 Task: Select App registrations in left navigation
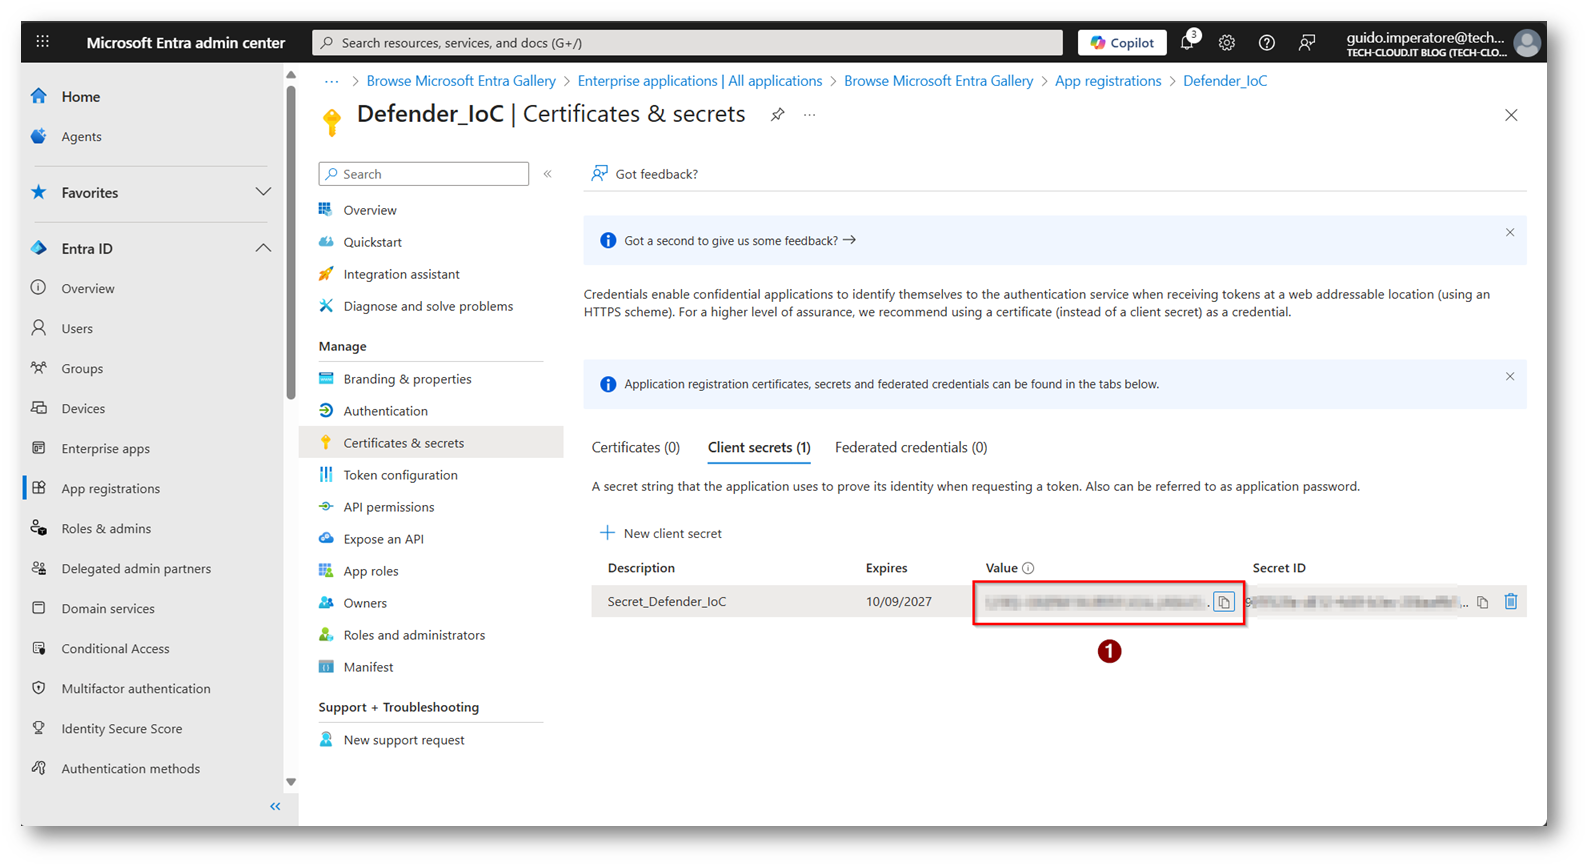click(110, 488)
